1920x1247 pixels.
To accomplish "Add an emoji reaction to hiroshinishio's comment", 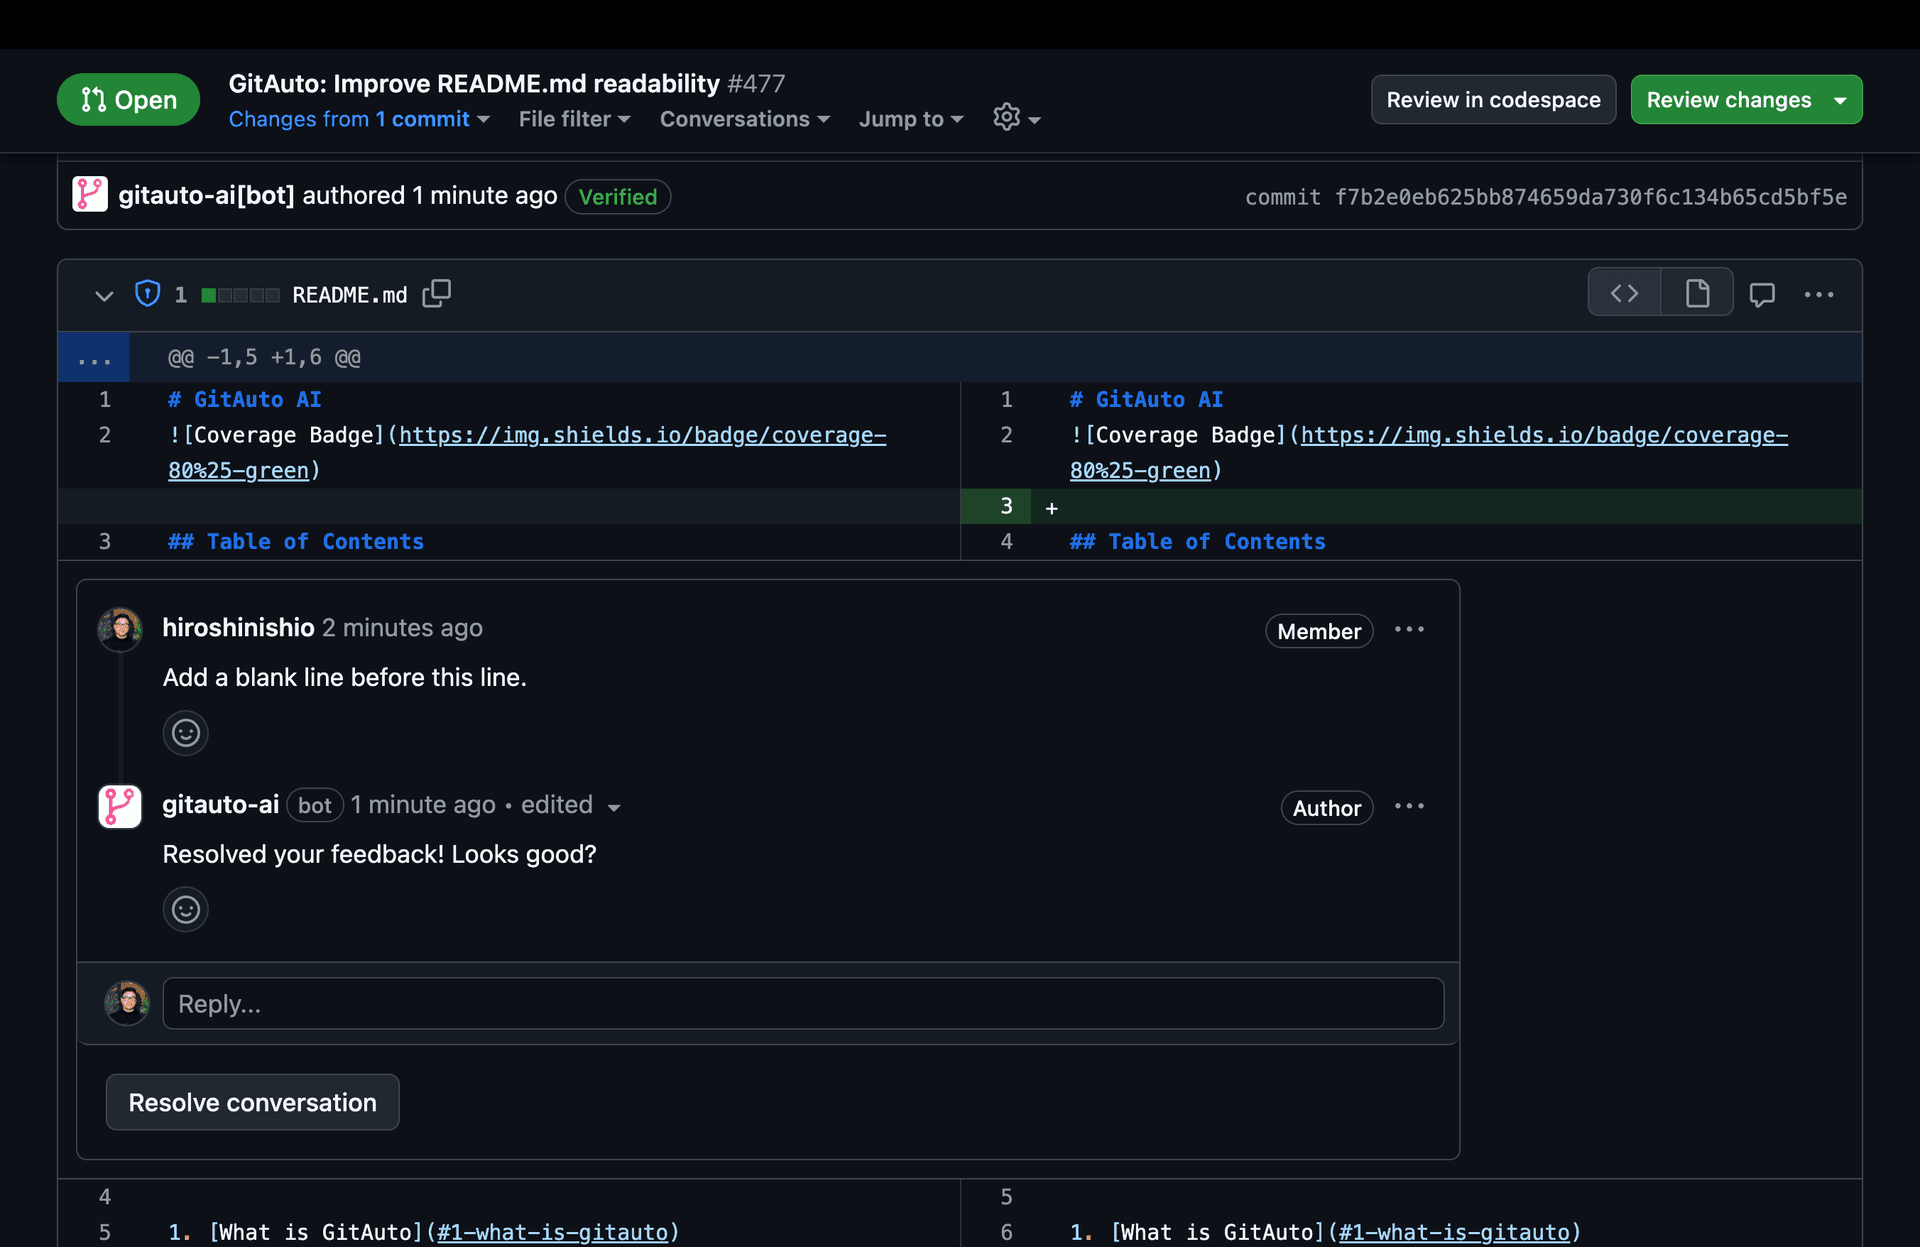I will point(185,733).
